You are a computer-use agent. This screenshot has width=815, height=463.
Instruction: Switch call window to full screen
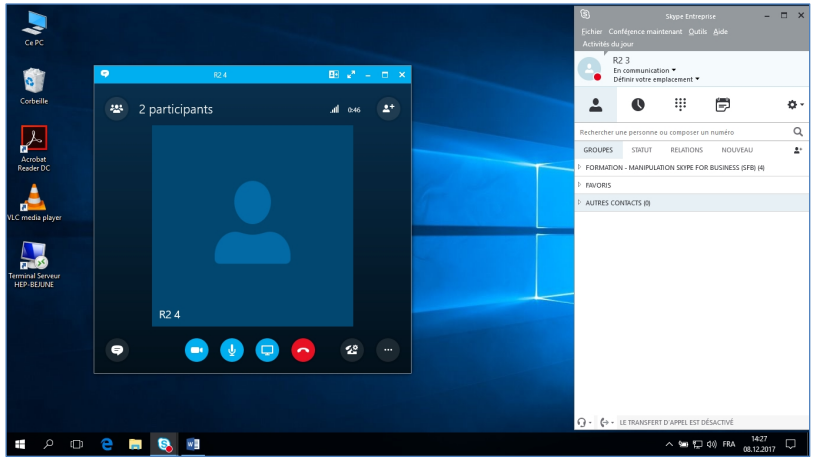click(x=351, y=74)
